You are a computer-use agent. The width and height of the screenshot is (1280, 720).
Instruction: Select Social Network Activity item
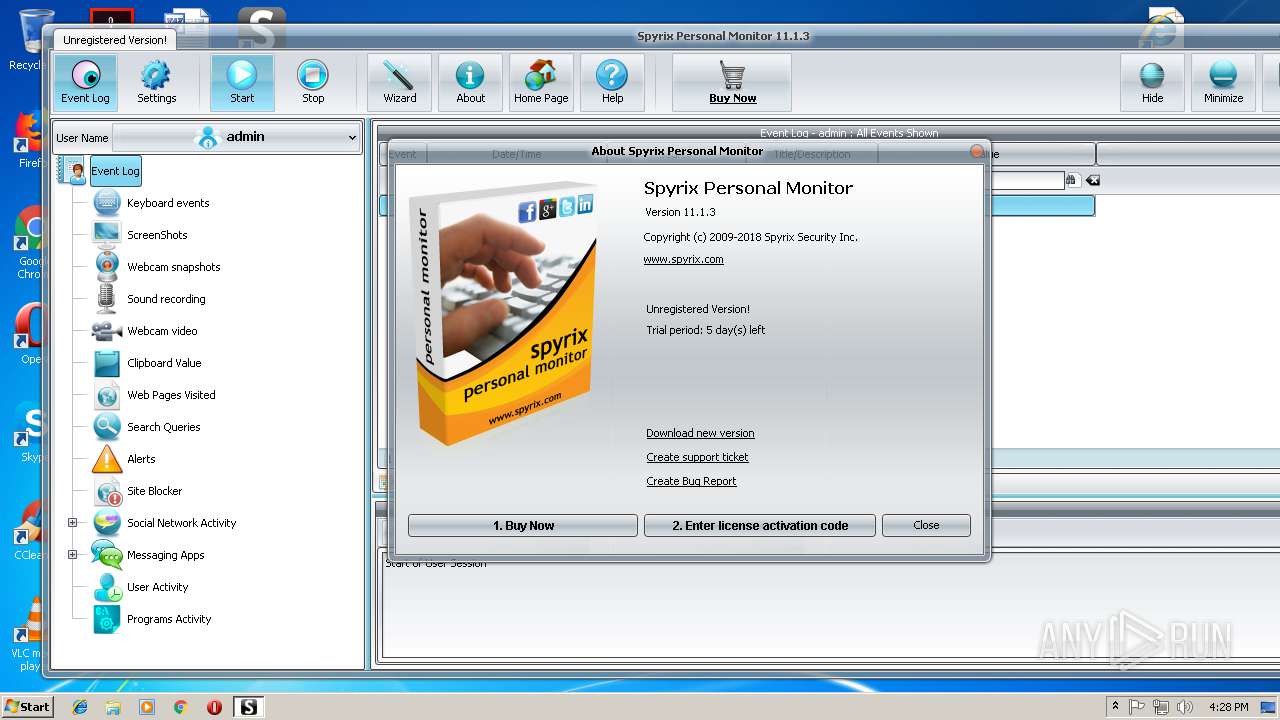click(x=181, y=523)
